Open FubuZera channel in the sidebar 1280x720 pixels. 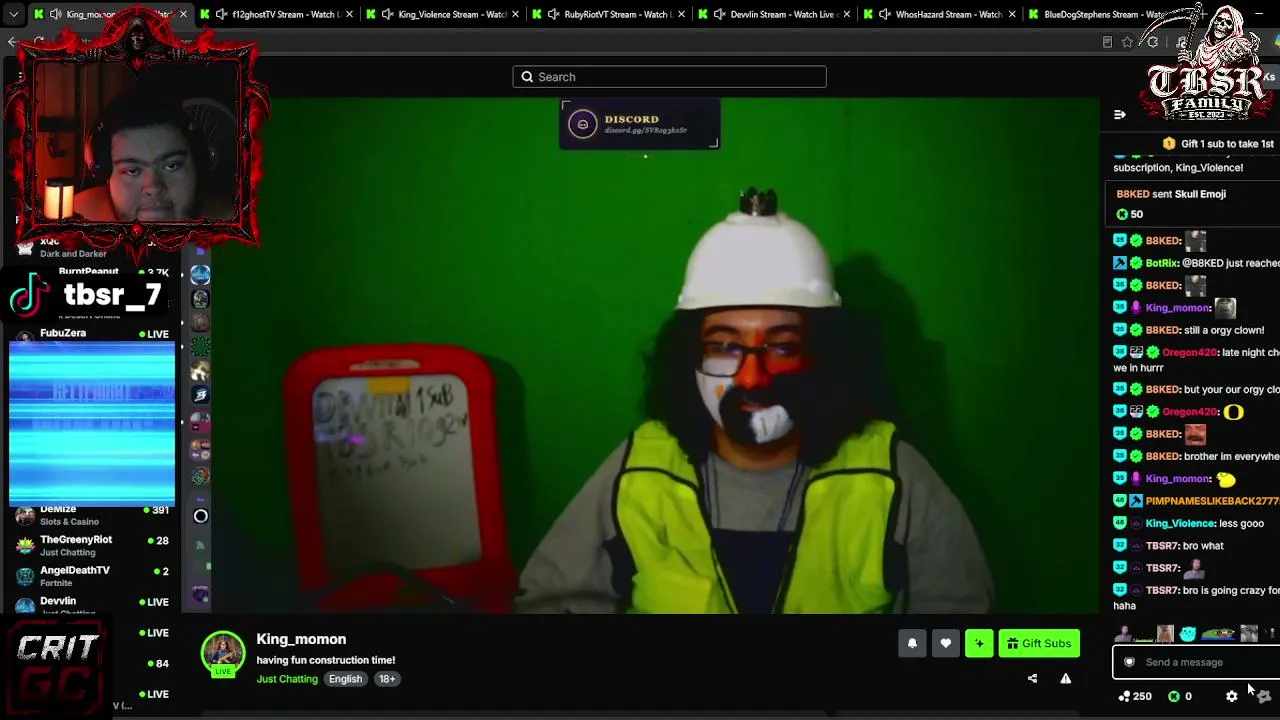click(x=90, y=333)
